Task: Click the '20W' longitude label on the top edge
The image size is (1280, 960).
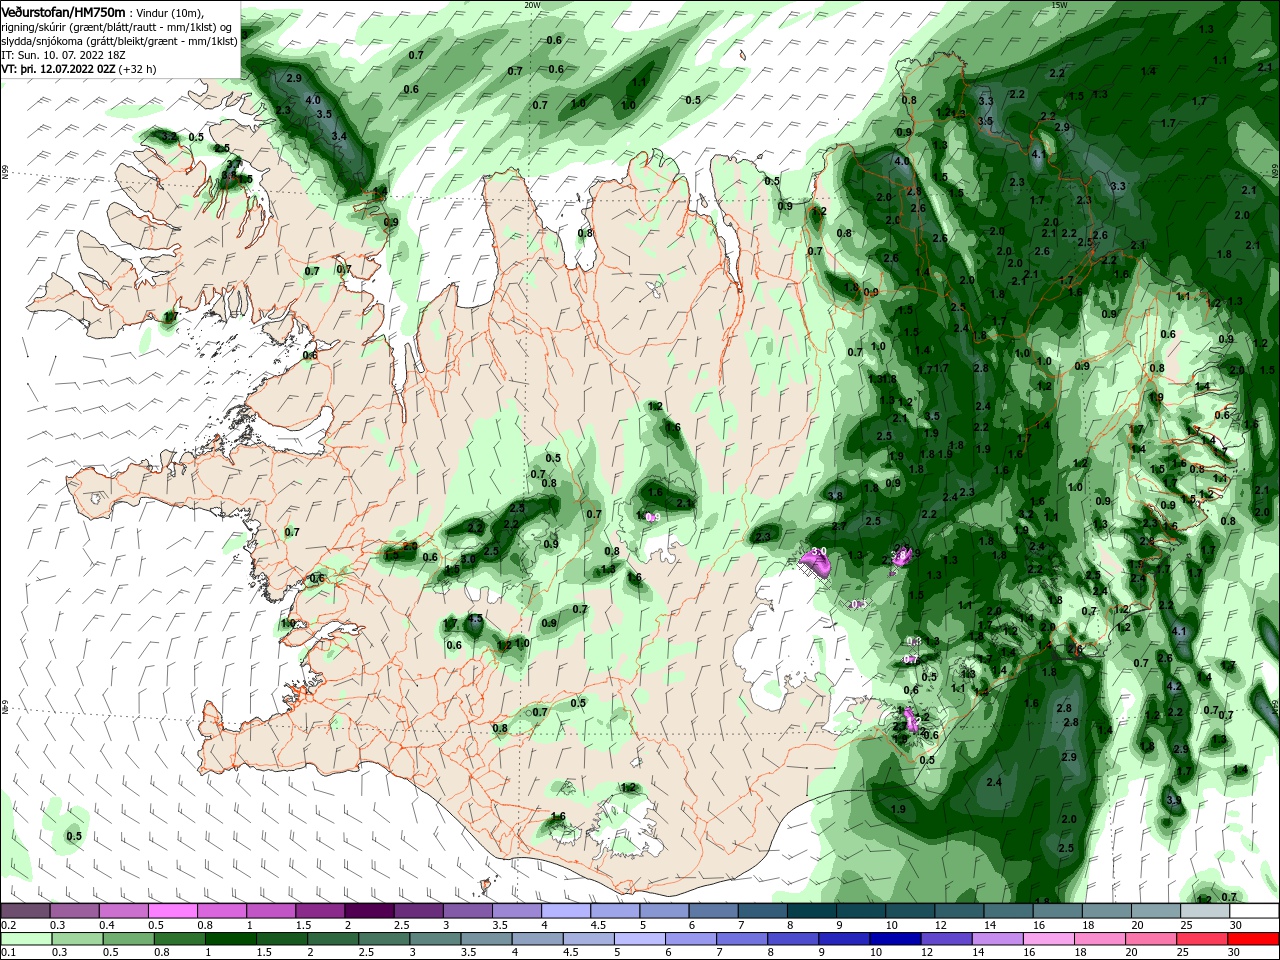Action: pos(532,5)
